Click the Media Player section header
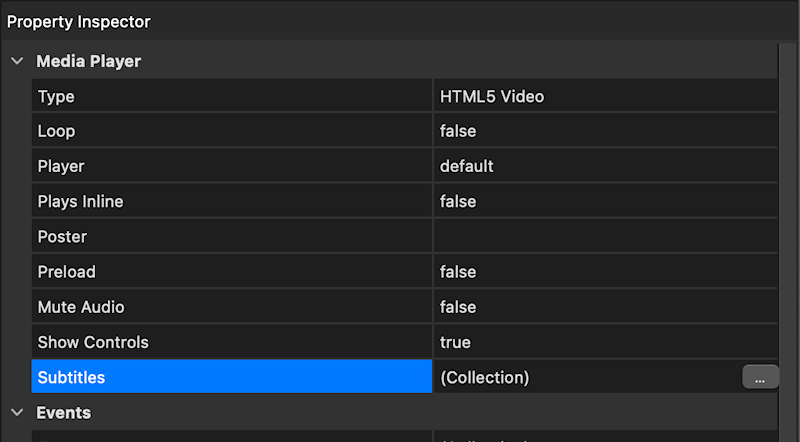This screenshot has height=442, width=800. 89,61
